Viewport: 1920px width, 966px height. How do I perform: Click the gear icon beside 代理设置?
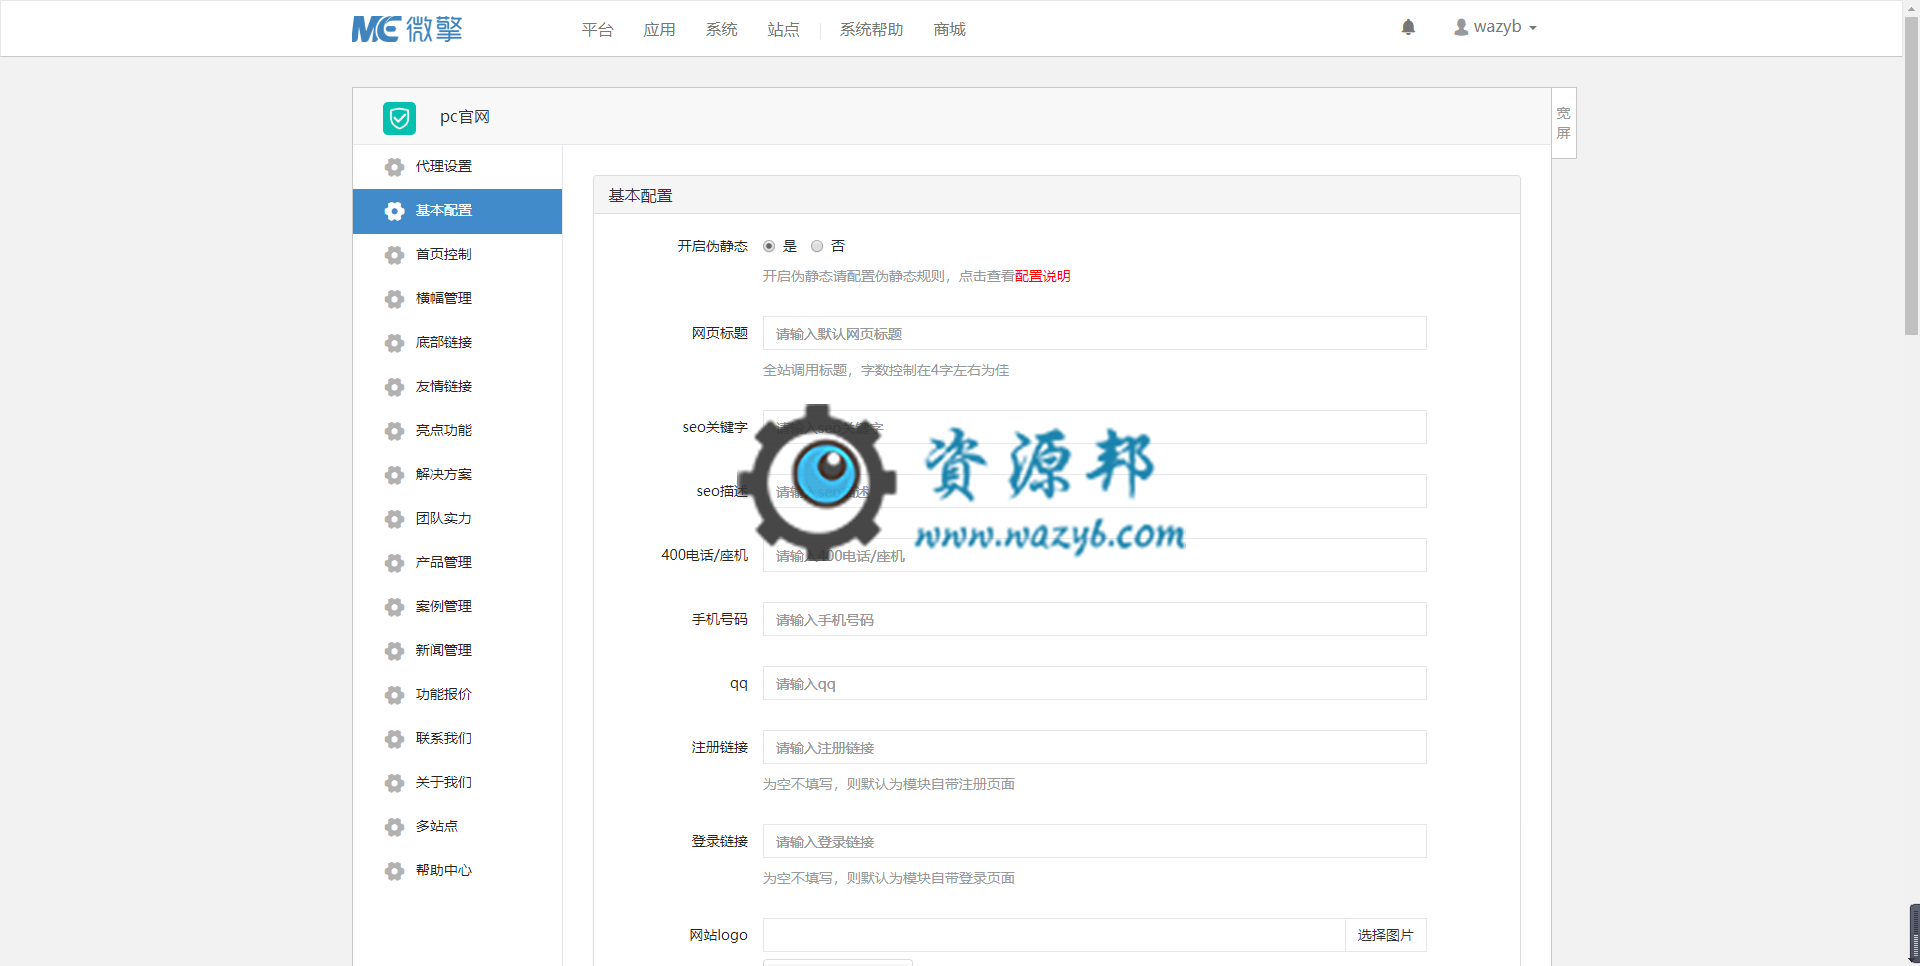coord(395,167)
